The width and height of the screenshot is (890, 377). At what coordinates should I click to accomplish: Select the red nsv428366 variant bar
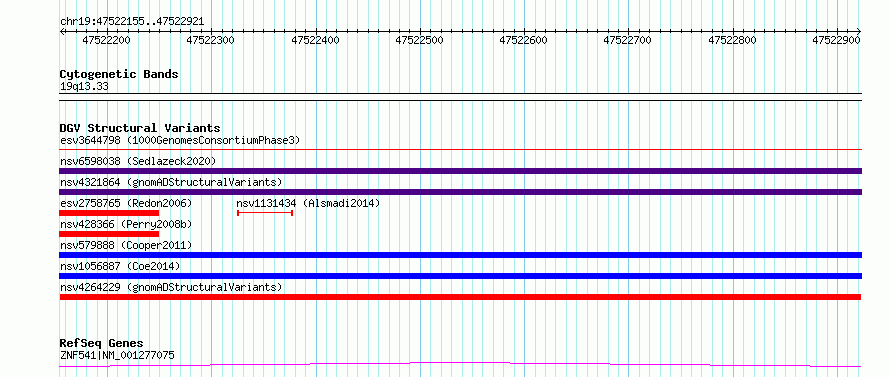click(x=109, y=234)
